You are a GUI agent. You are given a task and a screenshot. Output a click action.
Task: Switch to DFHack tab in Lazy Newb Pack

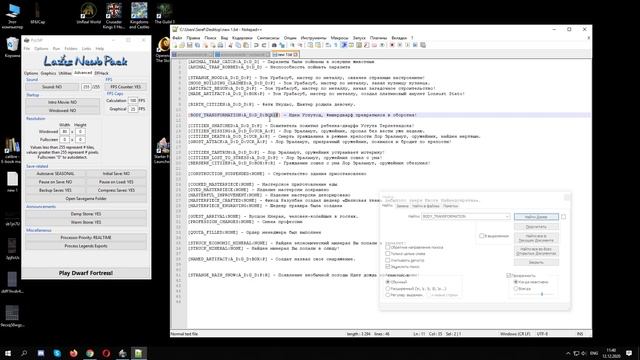[101, 73]
